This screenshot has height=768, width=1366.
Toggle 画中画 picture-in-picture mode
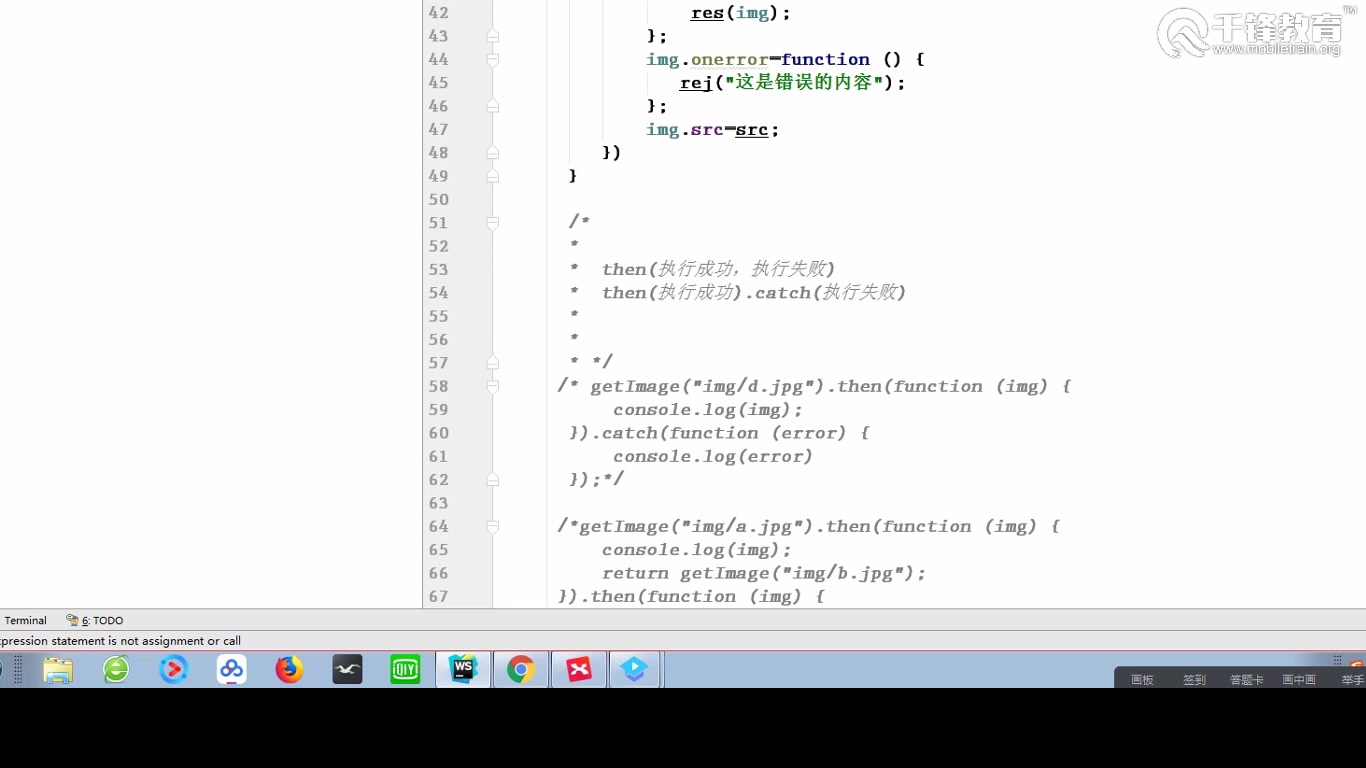1299,680
